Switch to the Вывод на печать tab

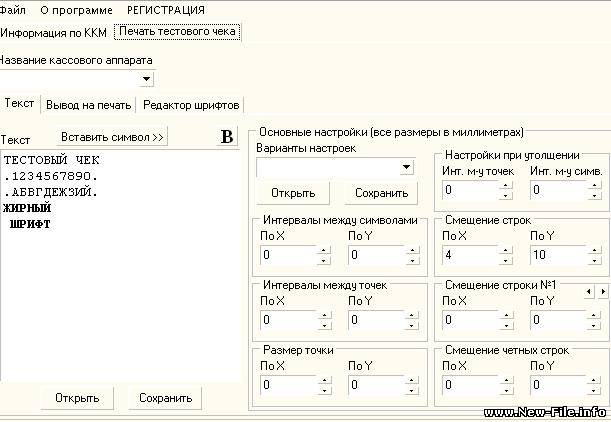(88, 105)
